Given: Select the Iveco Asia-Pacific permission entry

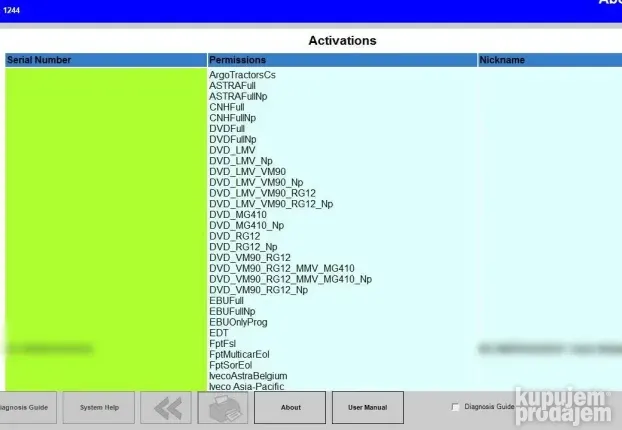Looking at the screenshot, I should click(247, 386).
